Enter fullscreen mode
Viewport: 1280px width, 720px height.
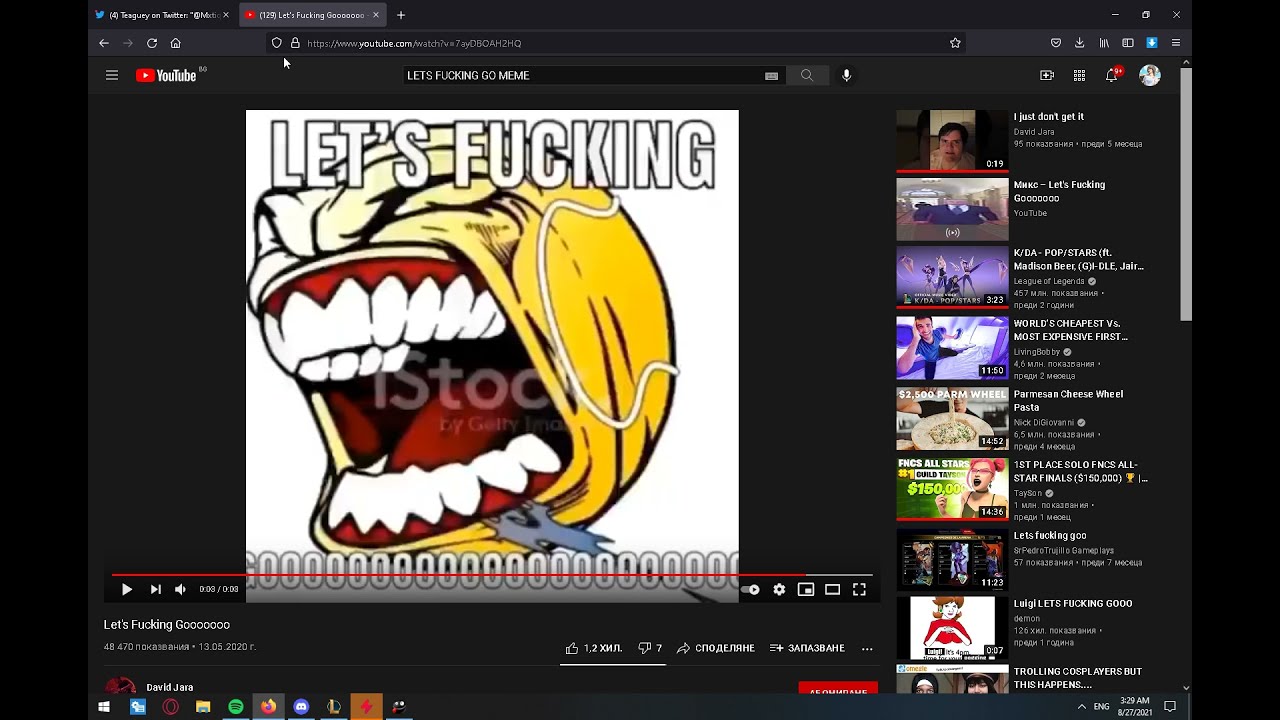(859, 590)
